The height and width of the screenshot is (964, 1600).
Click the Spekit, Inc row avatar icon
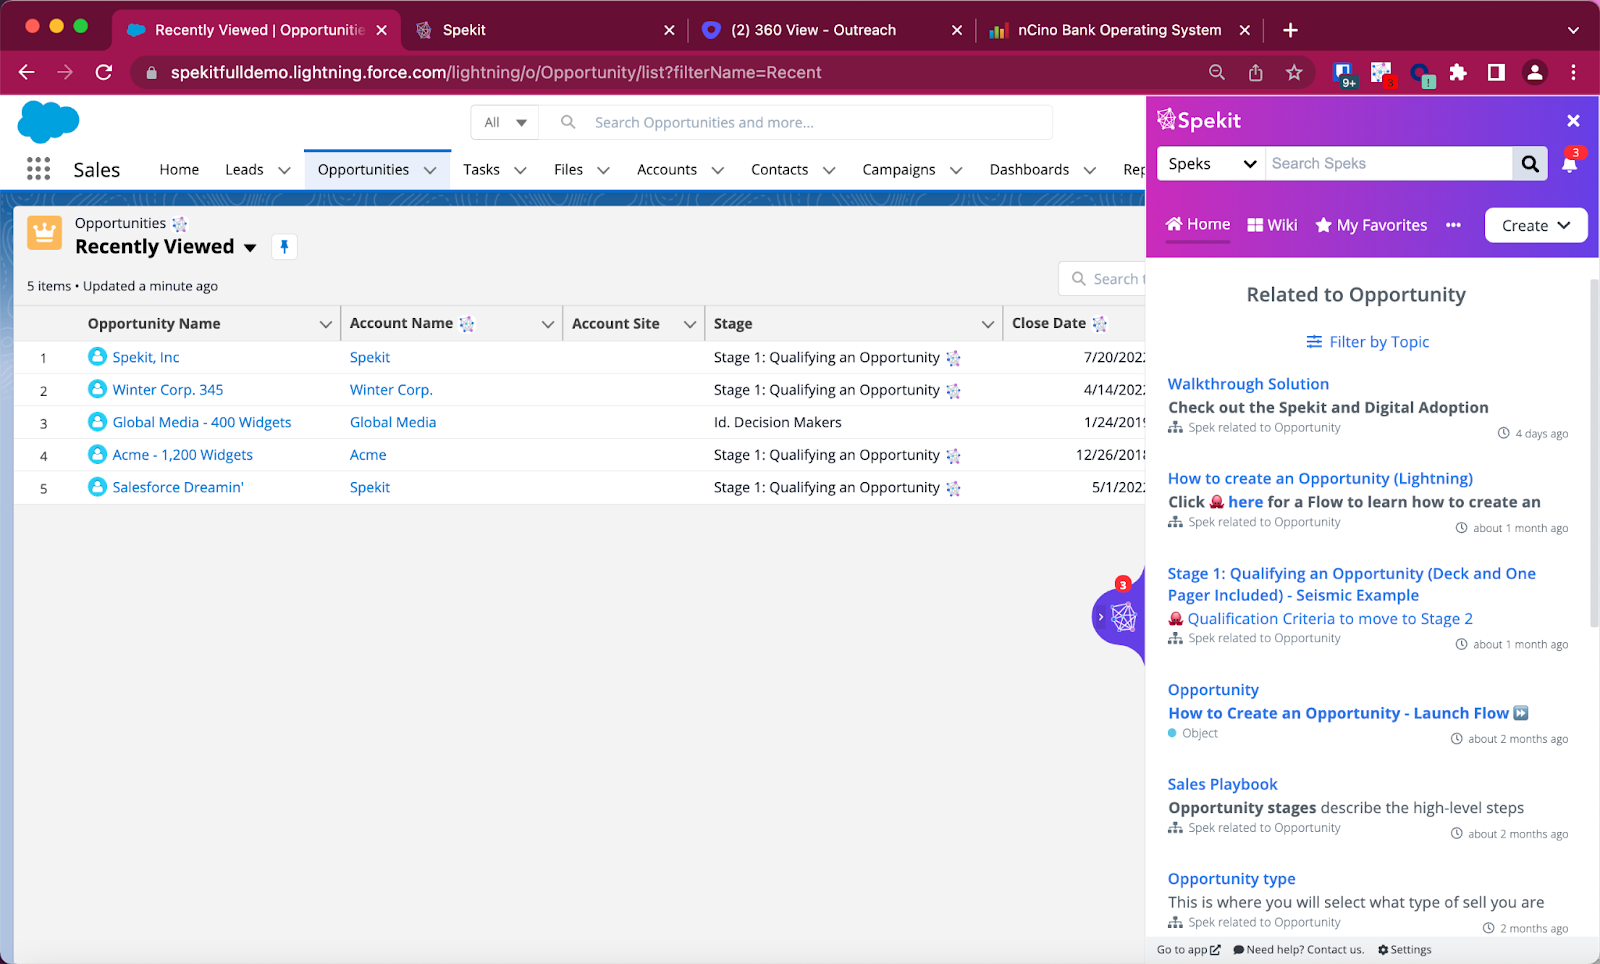tap(97, 356)
